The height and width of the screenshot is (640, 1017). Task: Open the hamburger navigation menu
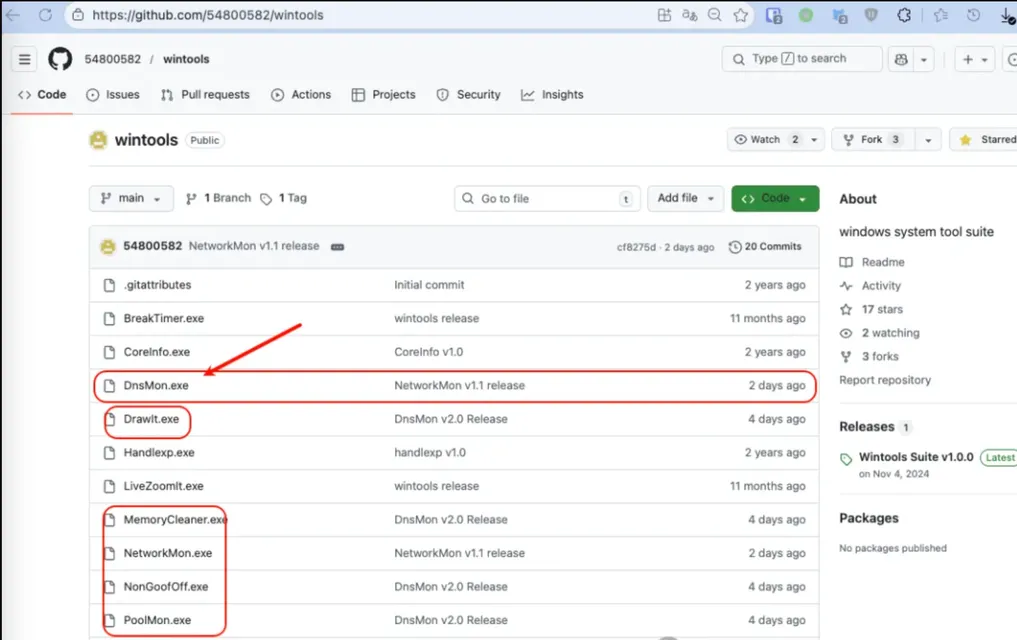tap(25, 59)
